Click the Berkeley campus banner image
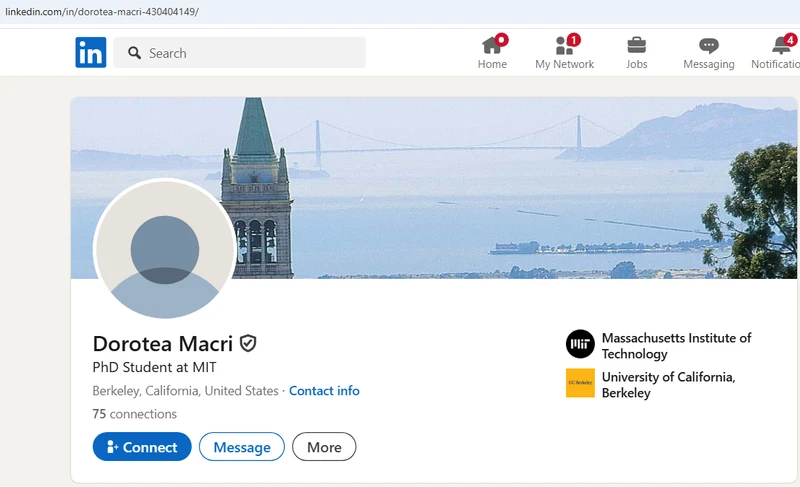This screenshot has height=487, width=800. [500, 190]
